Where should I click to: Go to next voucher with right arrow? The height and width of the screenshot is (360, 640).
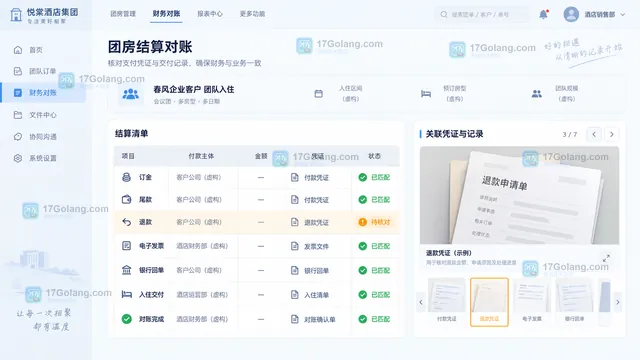click(x=611, y=134)
